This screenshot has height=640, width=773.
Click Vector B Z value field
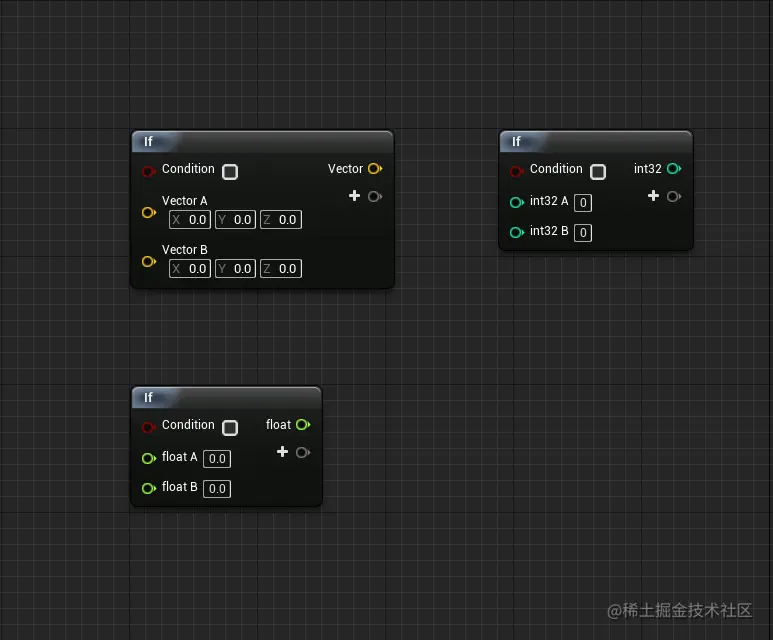[281, 269]
